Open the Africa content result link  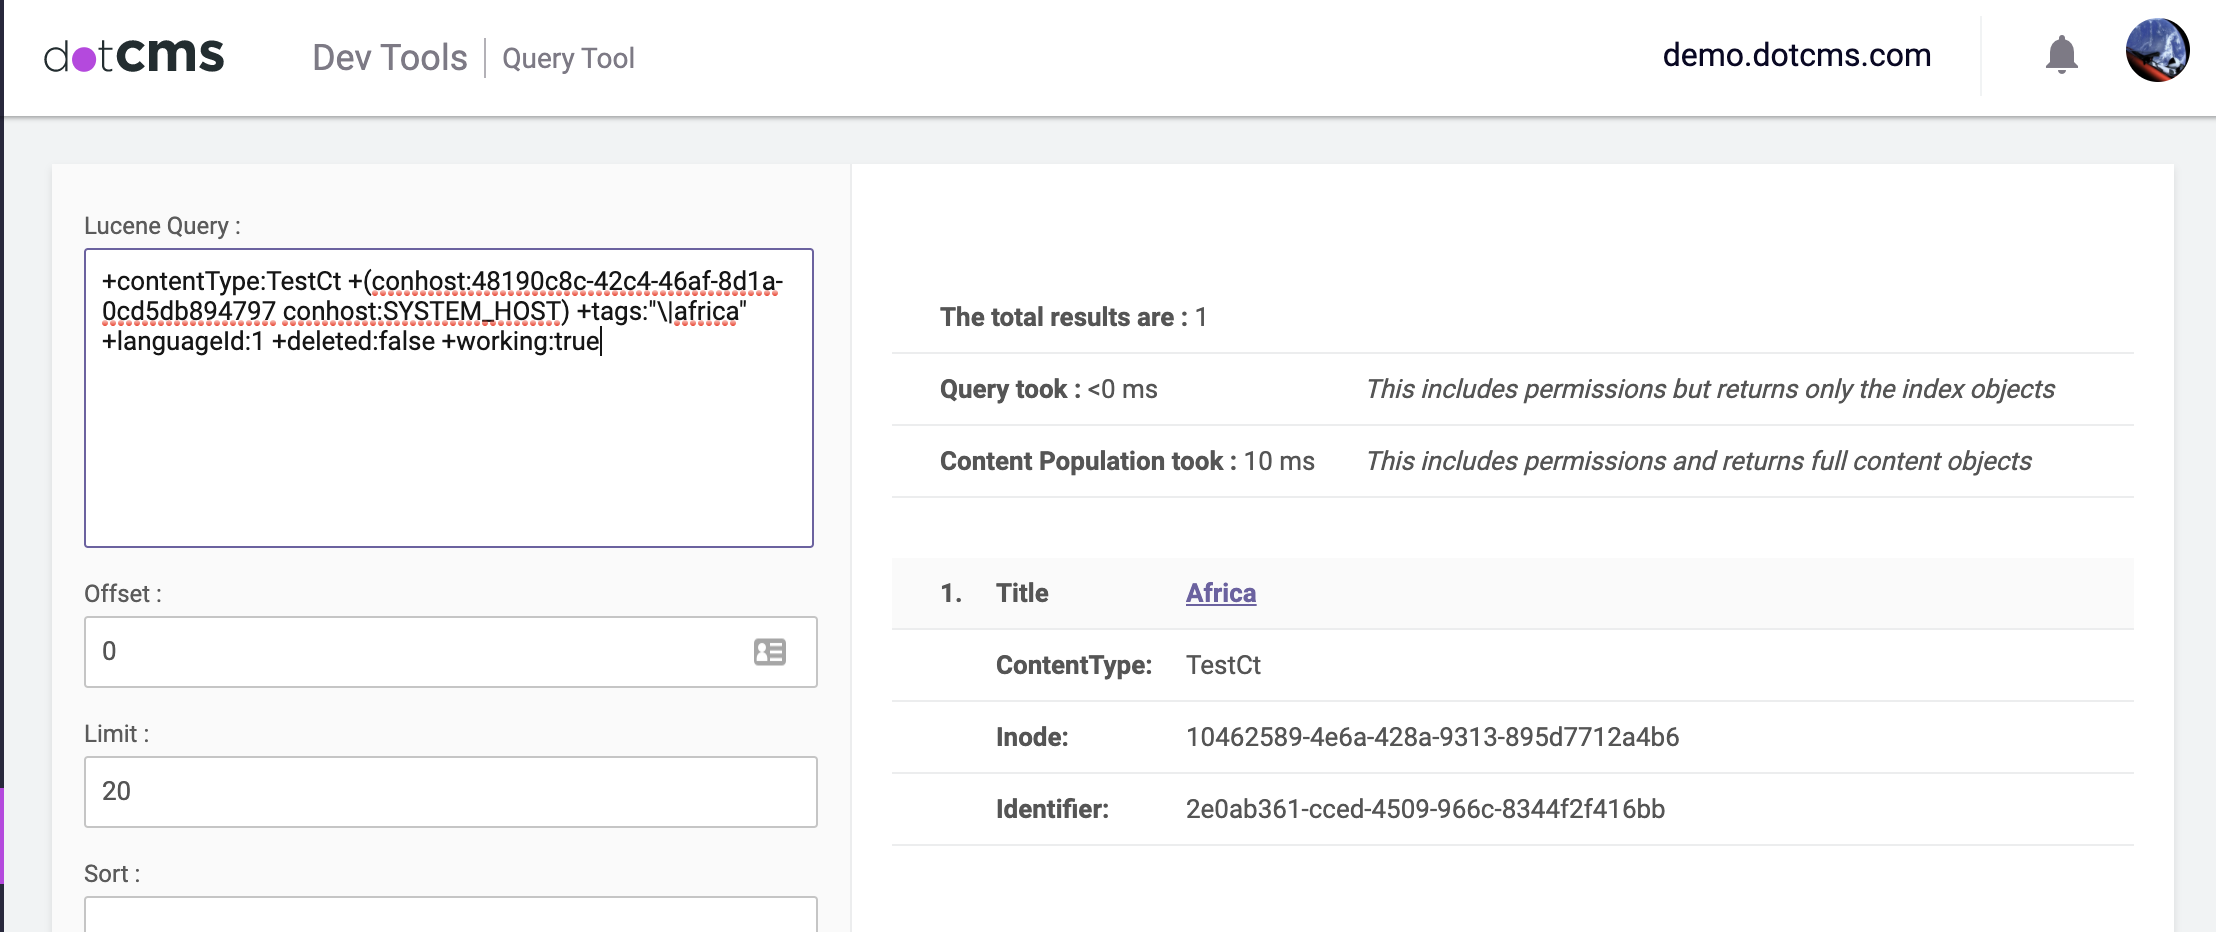(x=1220, y=592)
